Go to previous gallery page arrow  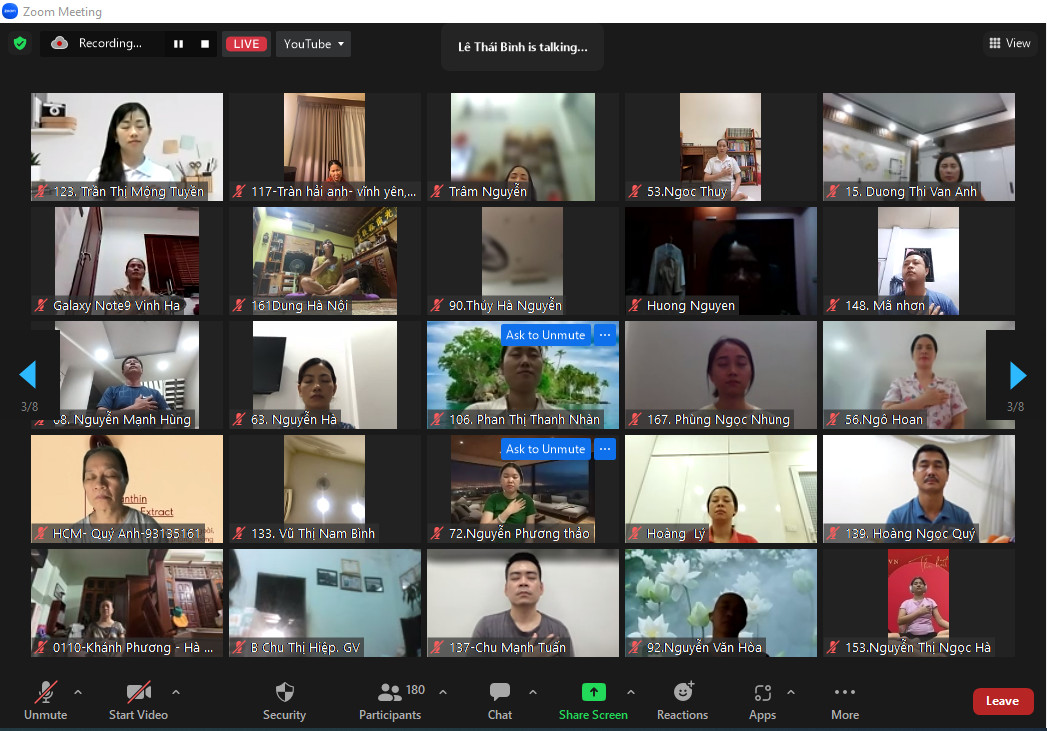(x=28, y=375)
